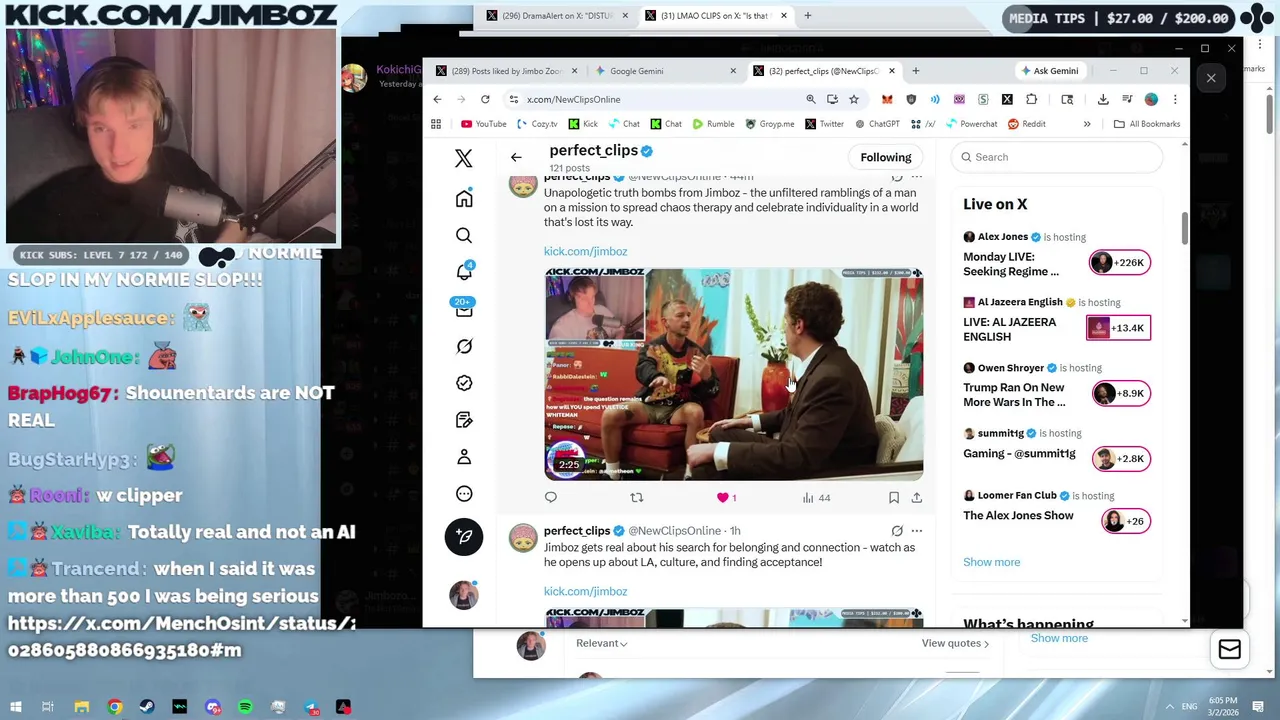
Task: Open File Explorer from taskbar
Action: 82,707
